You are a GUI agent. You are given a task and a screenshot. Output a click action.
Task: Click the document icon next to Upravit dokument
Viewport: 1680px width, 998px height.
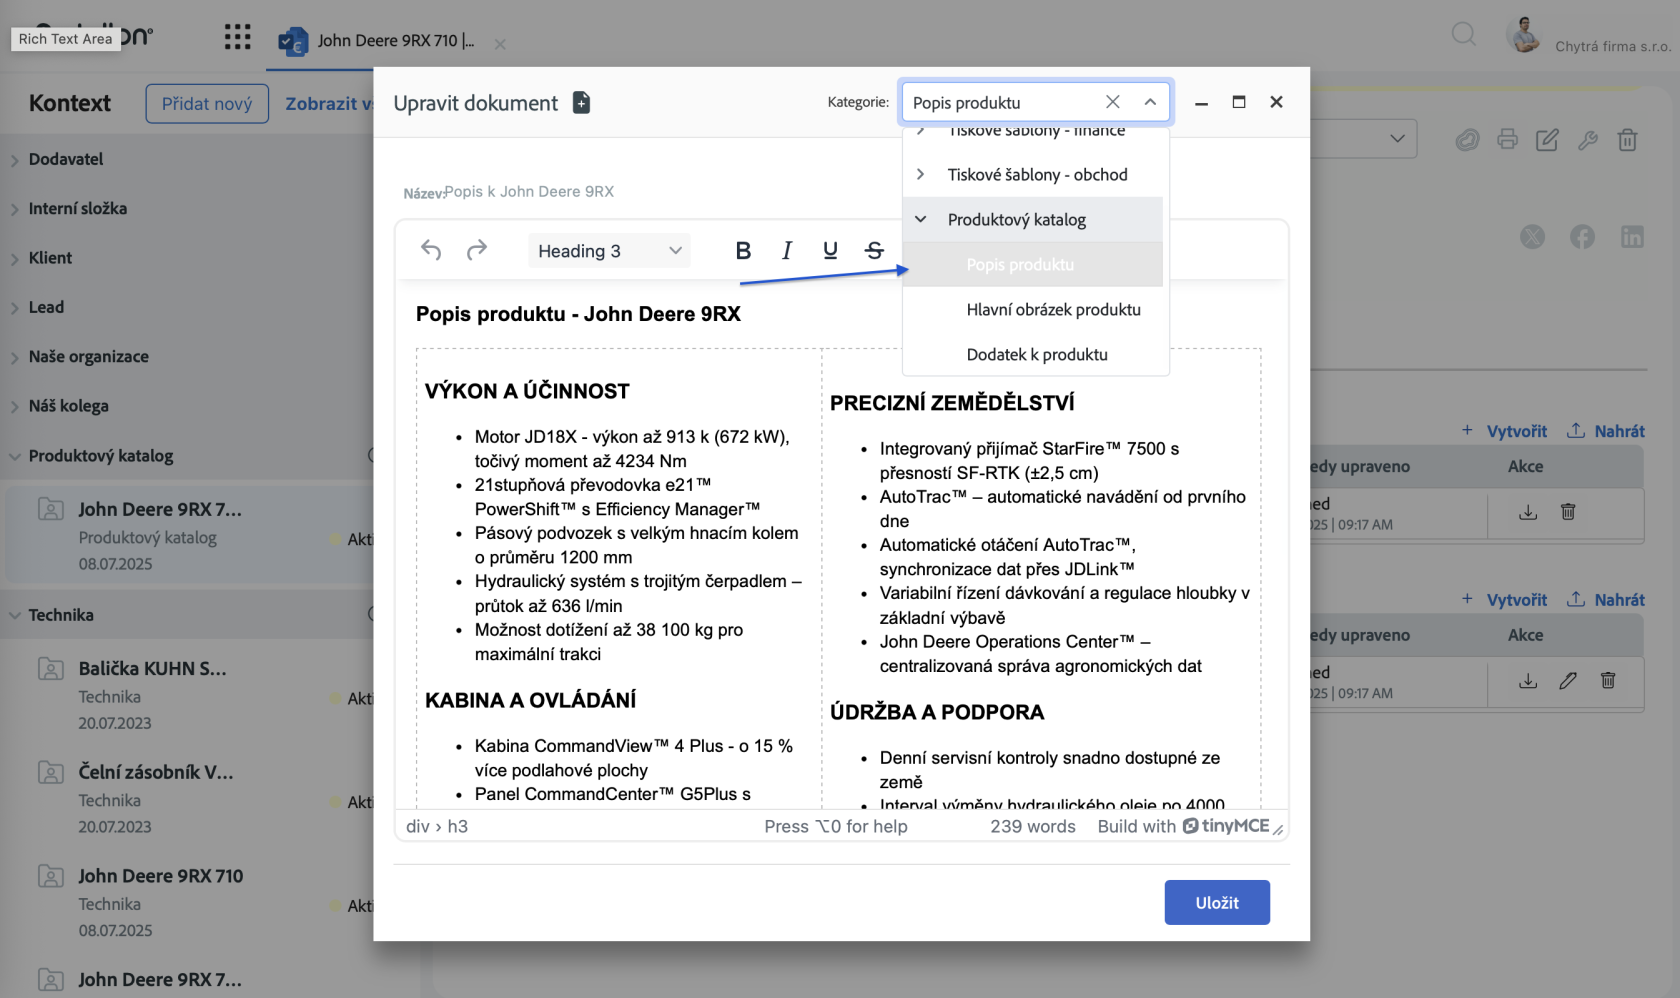coord(581,102)
